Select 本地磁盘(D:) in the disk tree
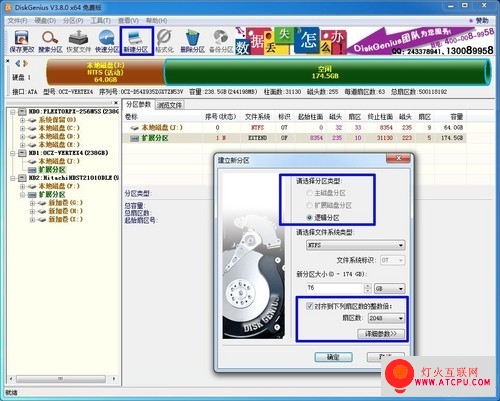This screenshot has height=401, width=500. pyautogui.click(x=59, y=137)
